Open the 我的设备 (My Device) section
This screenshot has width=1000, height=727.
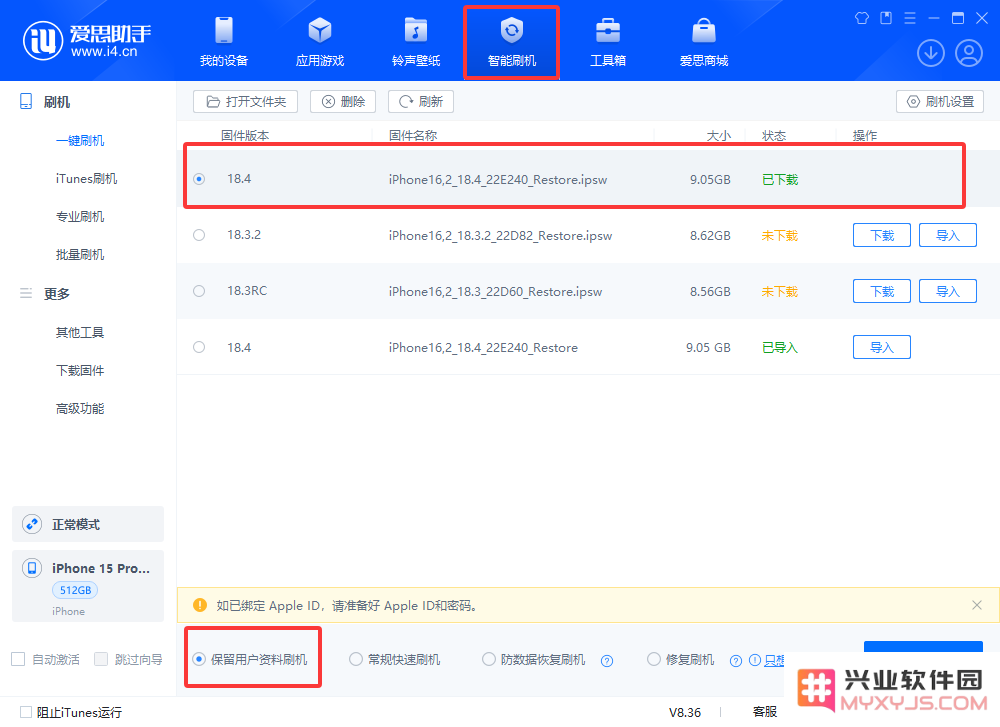pos(224,42)
